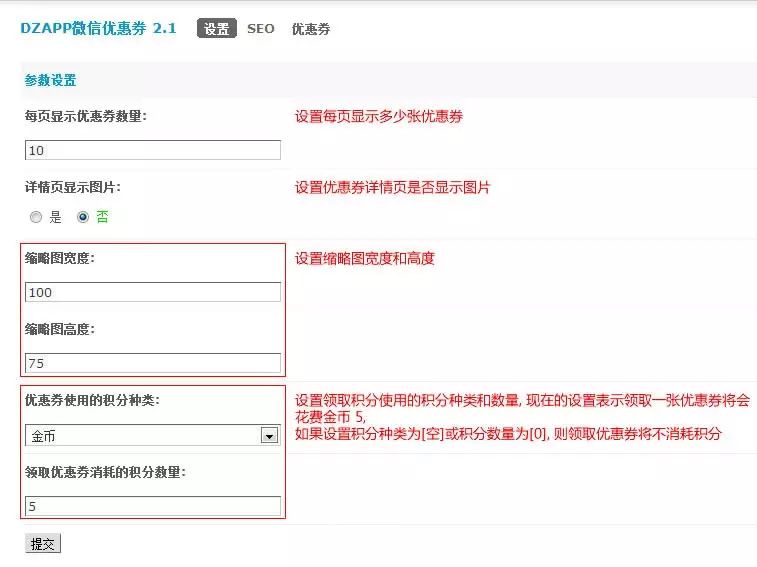Click the 优惠券使用的积分种类 label
This screenshot has height=567, width=757.
[x=92, y=400]
